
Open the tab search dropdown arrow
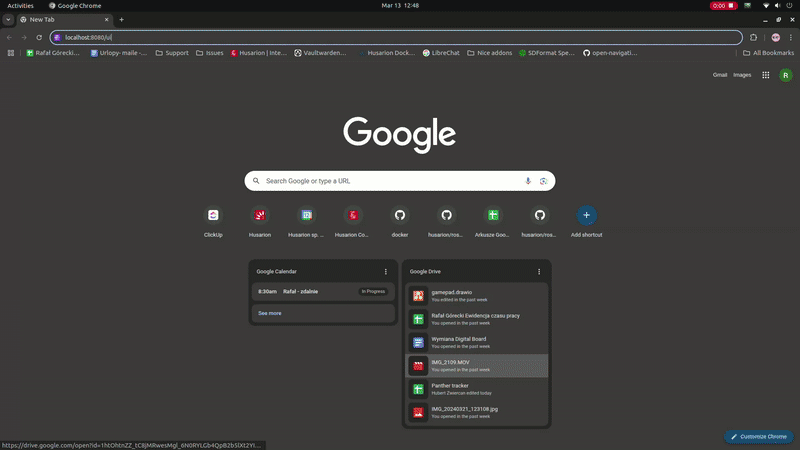tap(8, 19)
